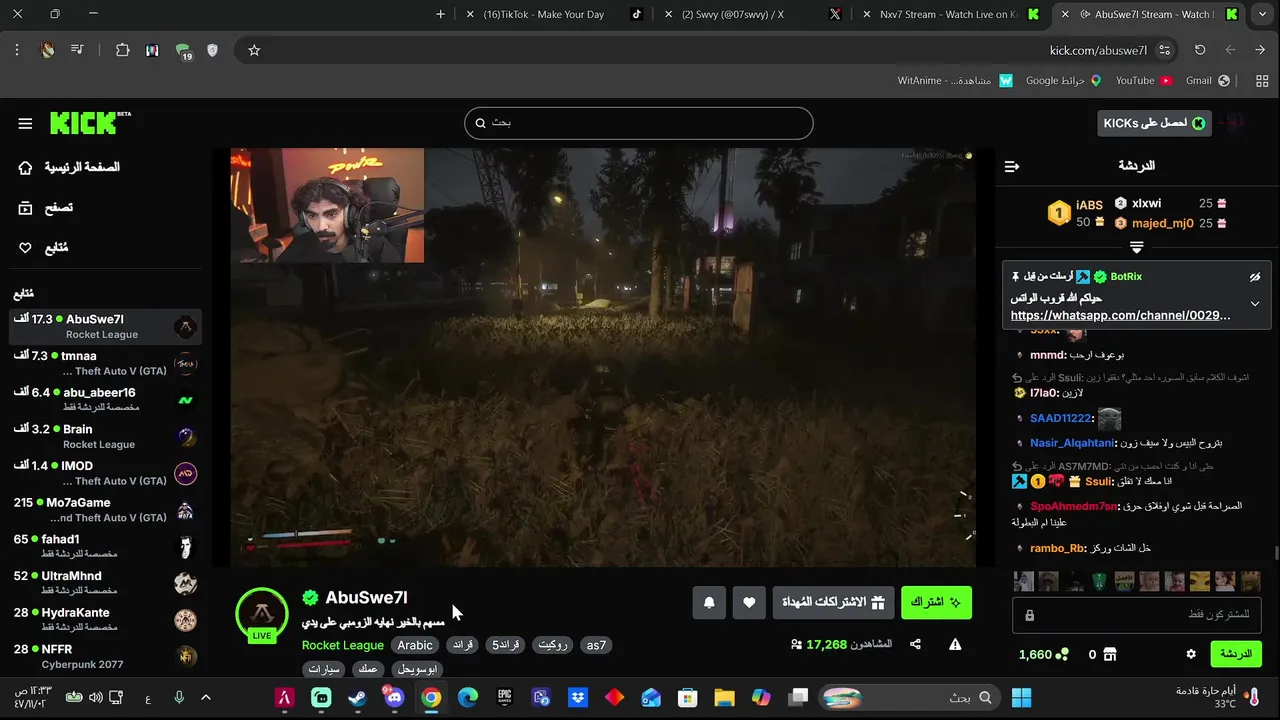Open the pinned WhatsApp channel link
This screenshot has width=1280, height=720.
[x=1121, y=315]
